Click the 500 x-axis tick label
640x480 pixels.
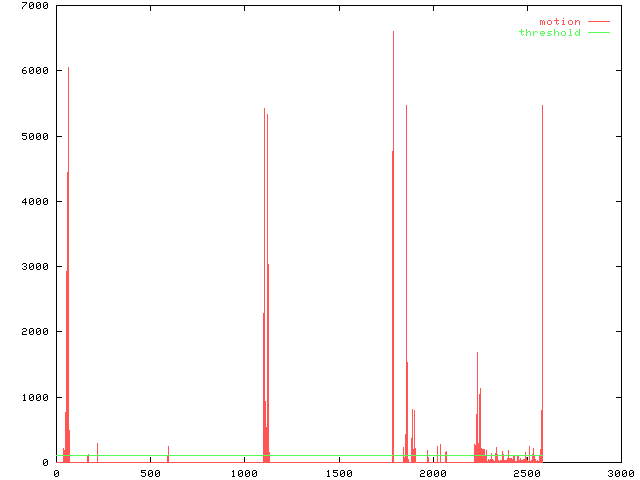pos(150,472)
